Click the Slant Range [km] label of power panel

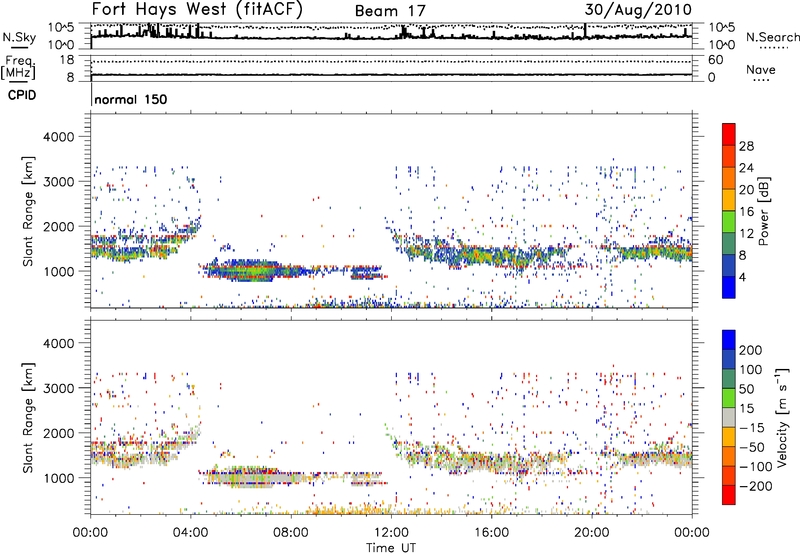[x=28, y=211]
